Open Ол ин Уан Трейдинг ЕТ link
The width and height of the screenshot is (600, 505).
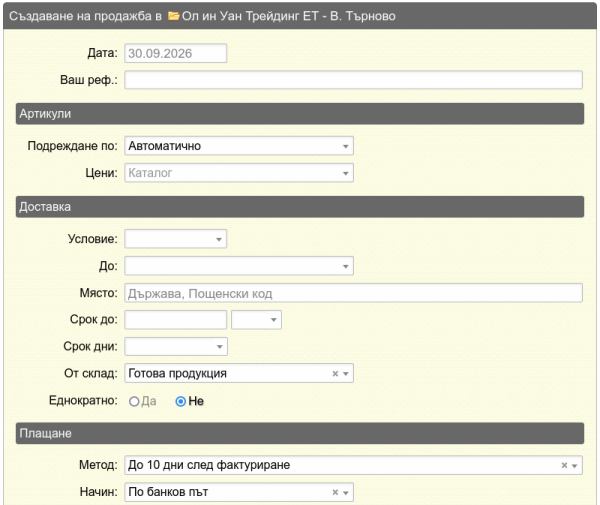pyautogui.click(x=289, y=16)
